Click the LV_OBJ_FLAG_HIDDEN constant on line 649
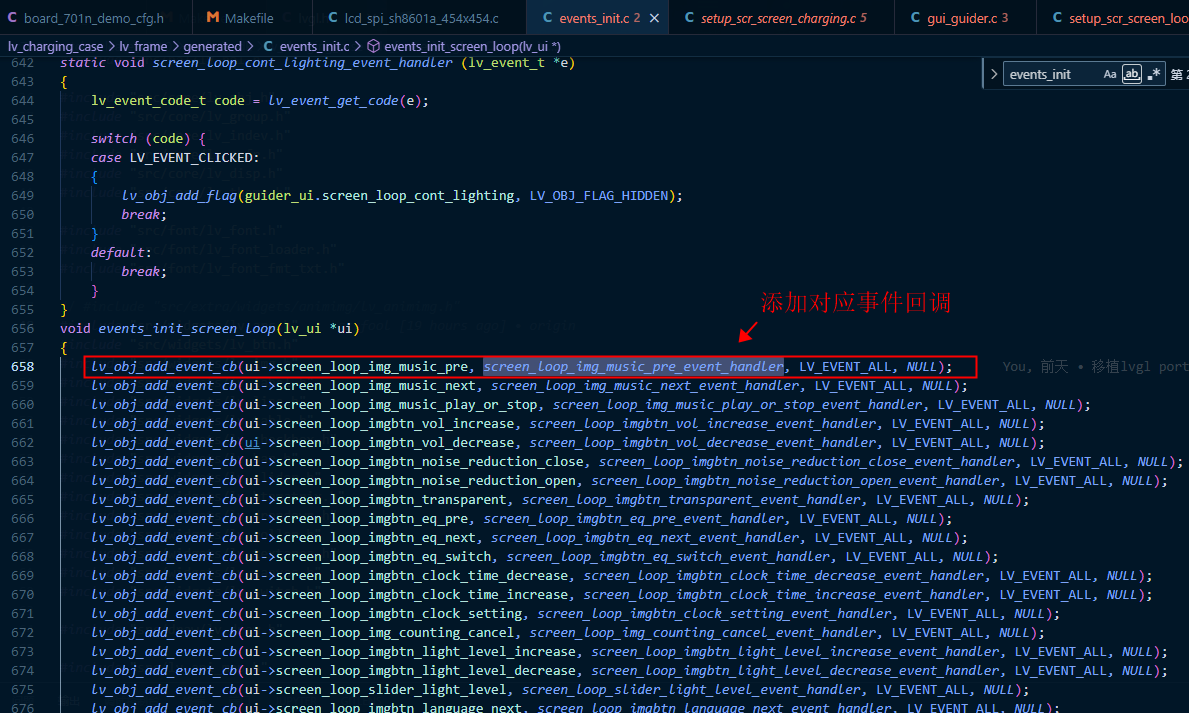Screen dimensions: 1189x713 tap(599, 196)
